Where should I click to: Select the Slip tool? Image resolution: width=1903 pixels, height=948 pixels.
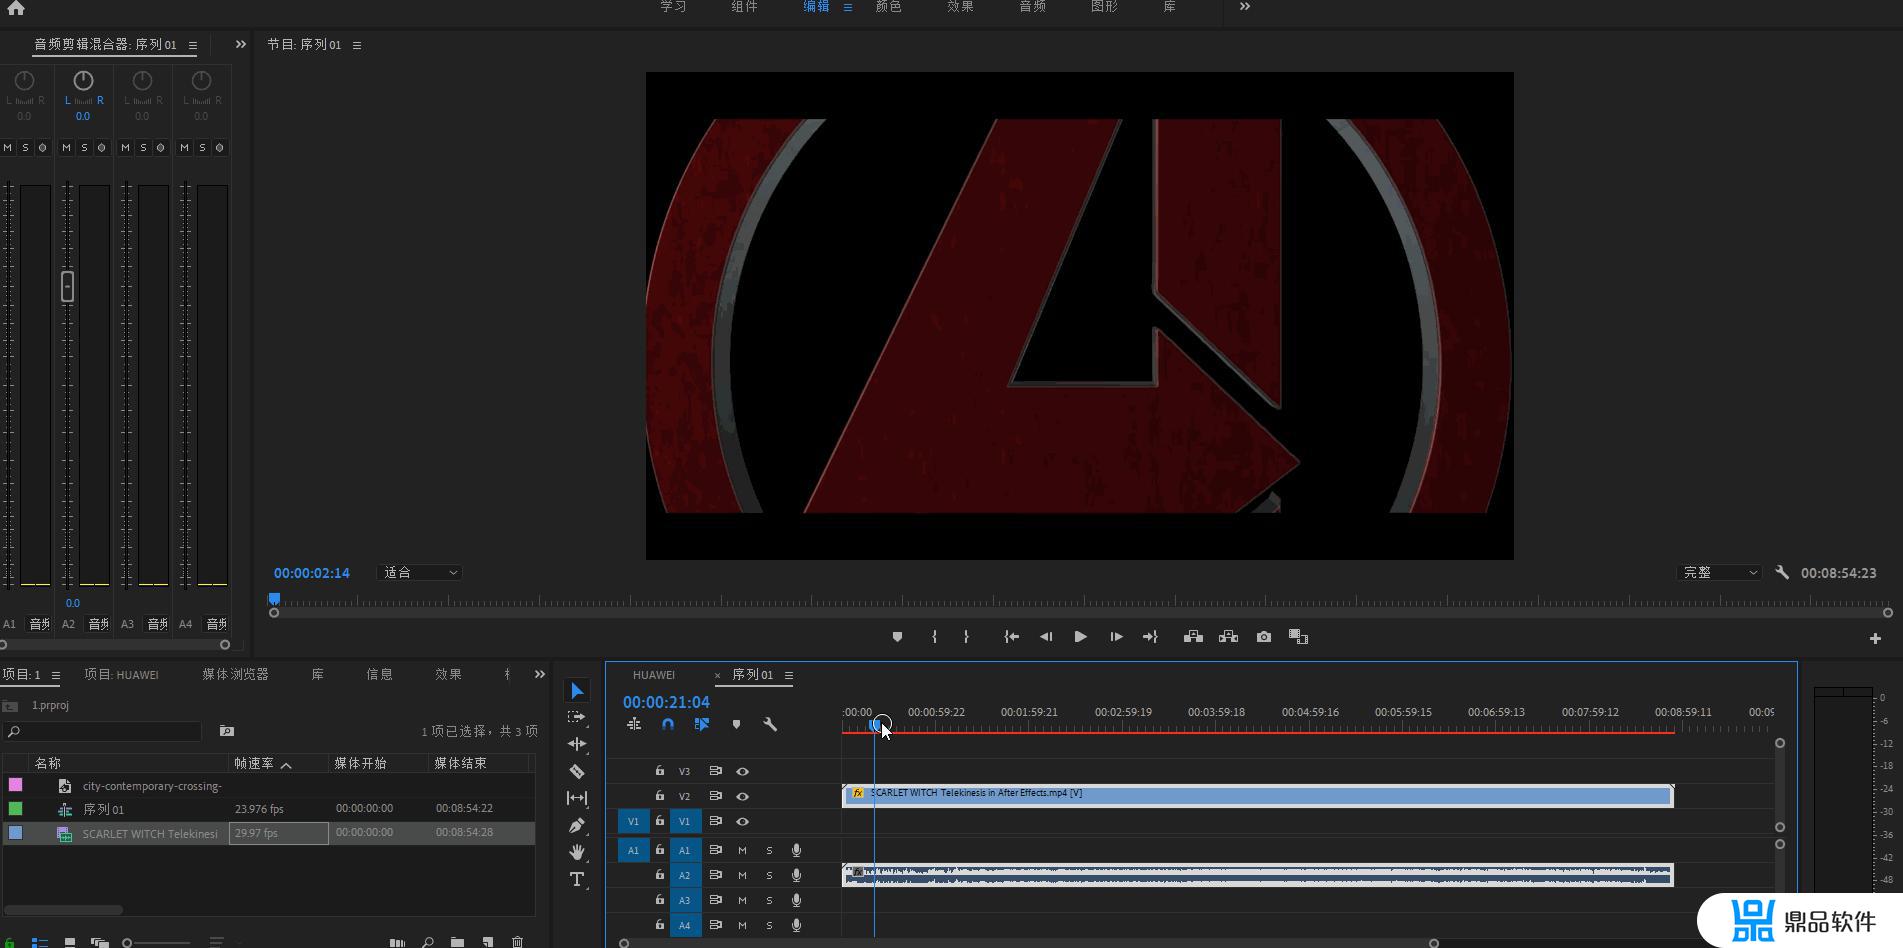pyautogui.click(x=577, y=798)
